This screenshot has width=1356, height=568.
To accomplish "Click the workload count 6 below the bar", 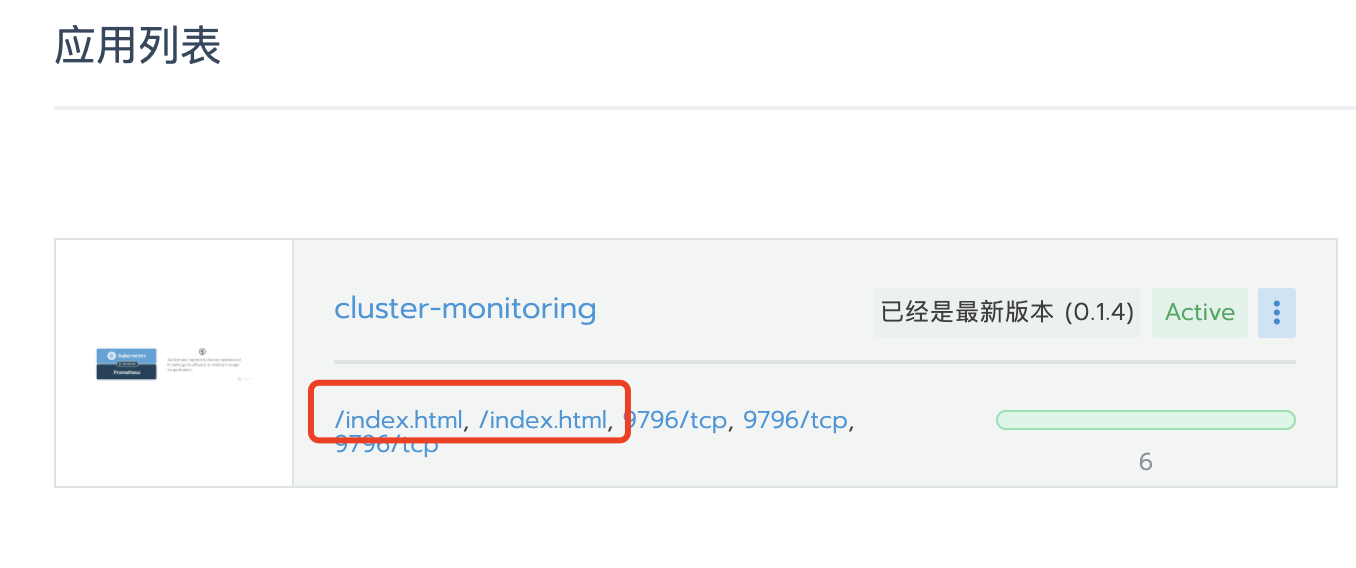I will click(x=1146, y=462).
